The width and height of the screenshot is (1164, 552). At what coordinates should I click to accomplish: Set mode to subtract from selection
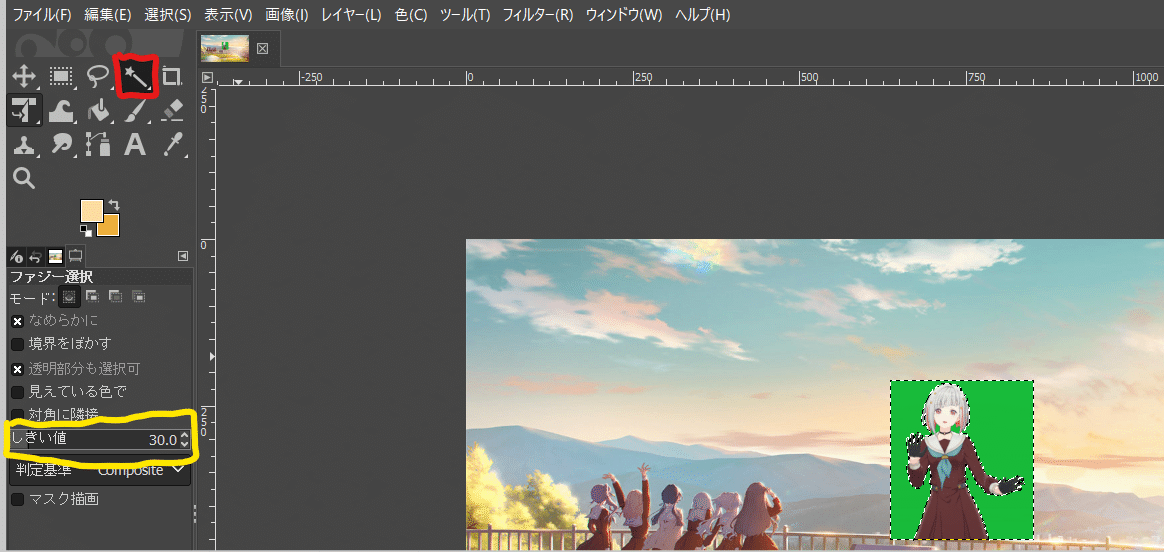click(115, 297)
